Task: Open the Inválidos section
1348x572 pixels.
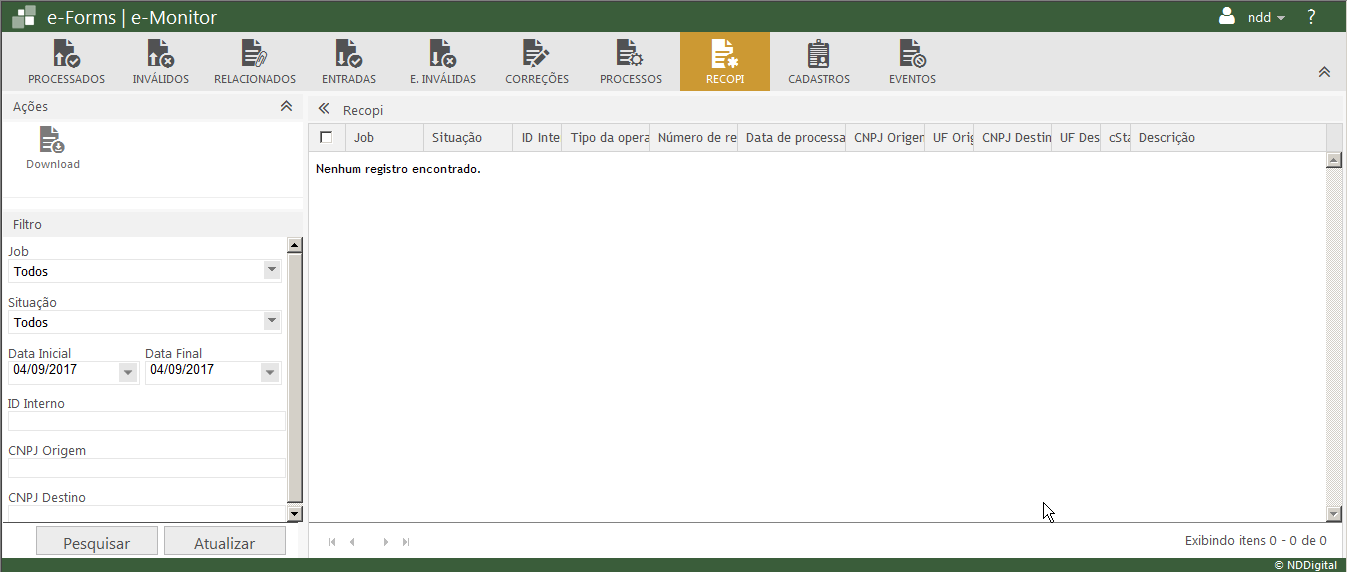Action: 160,62
